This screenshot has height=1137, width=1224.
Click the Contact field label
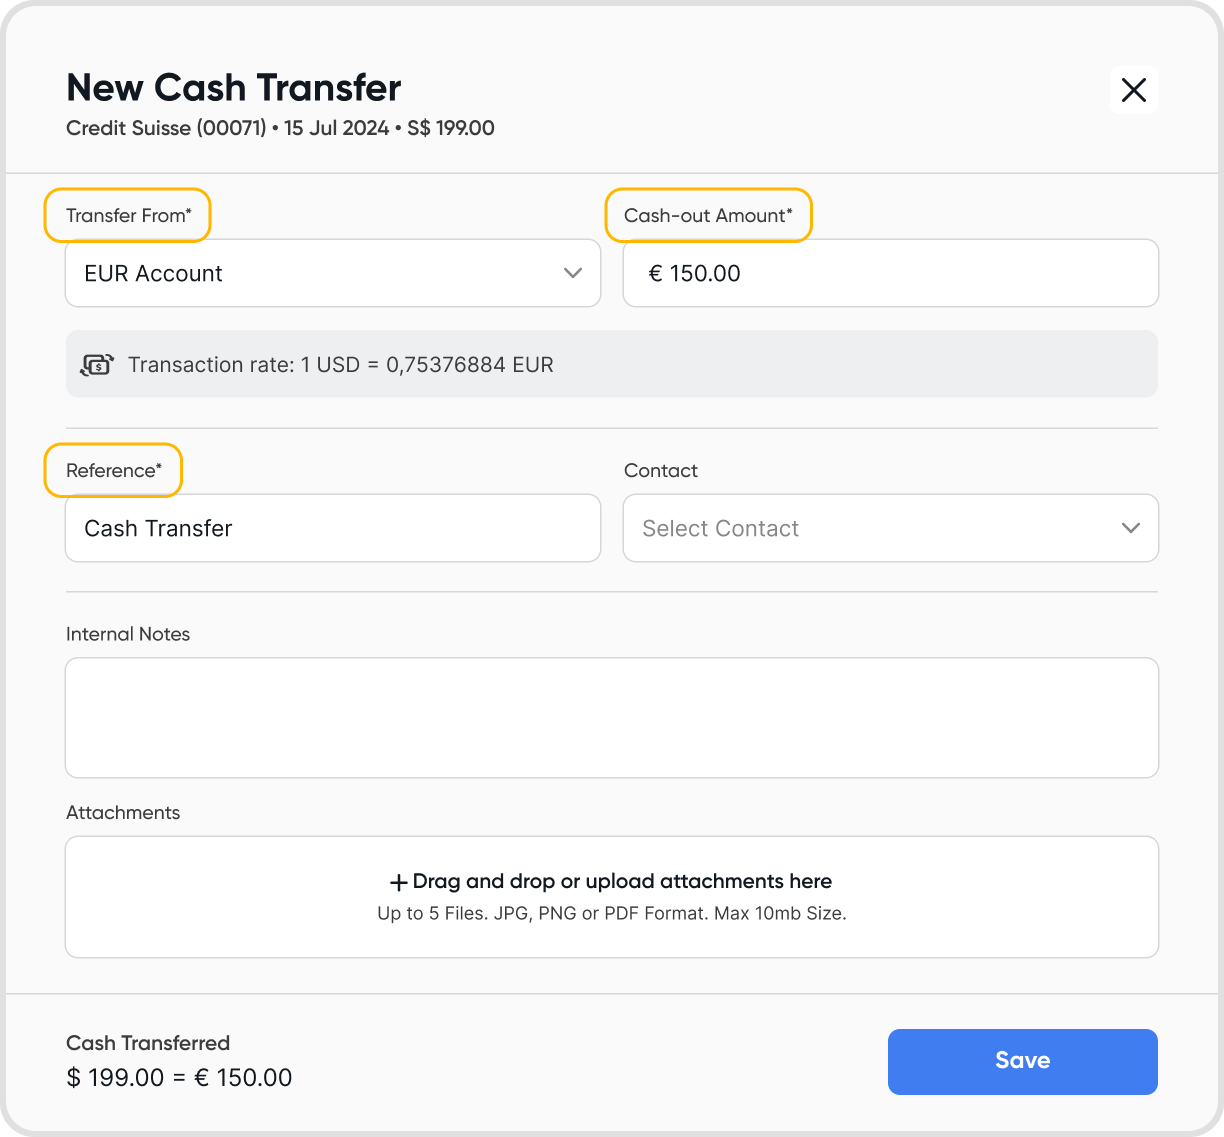point(660,470)
